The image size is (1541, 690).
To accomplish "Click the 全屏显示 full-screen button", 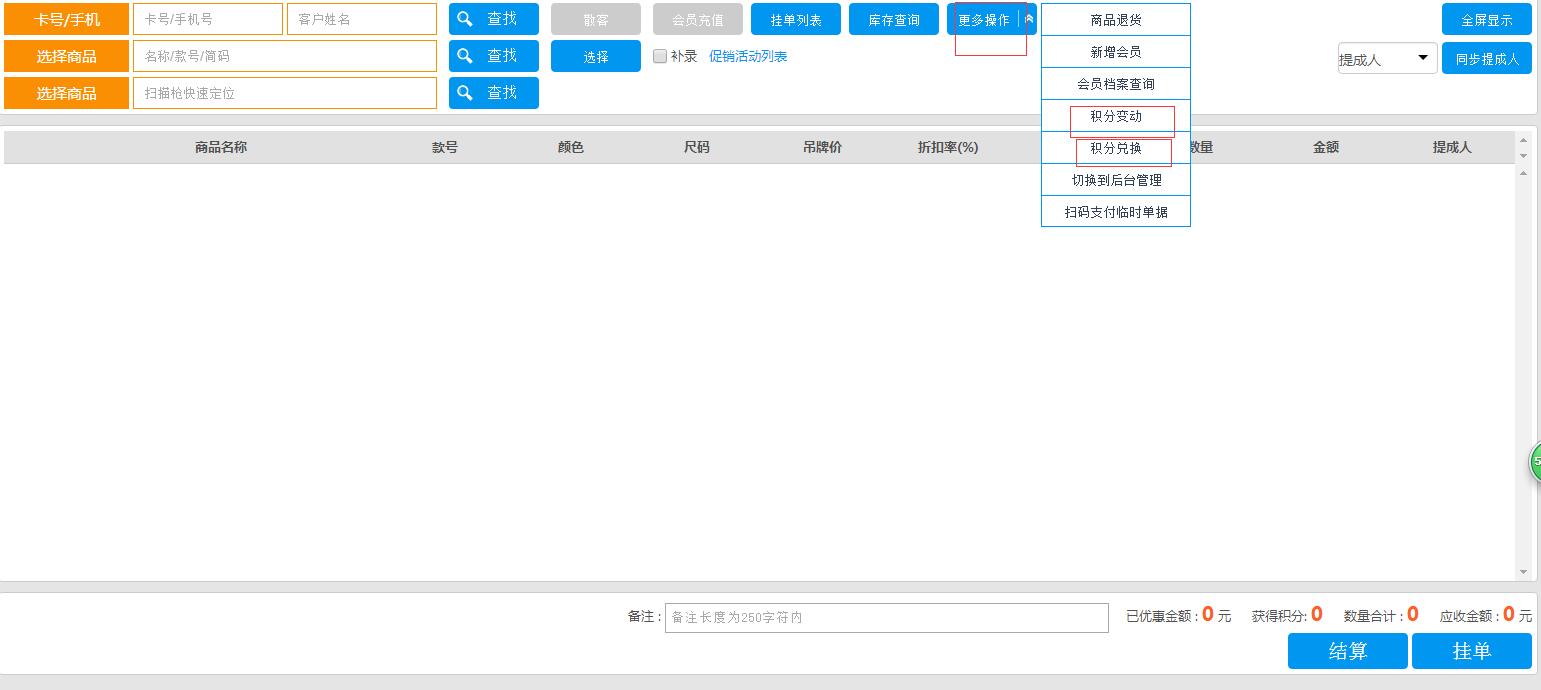I will [1486, 18].
